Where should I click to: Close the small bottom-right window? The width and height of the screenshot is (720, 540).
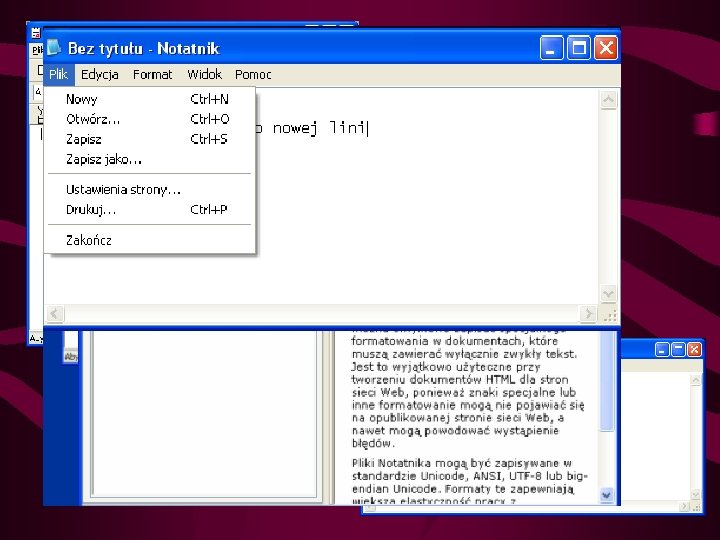coord(694,350)
